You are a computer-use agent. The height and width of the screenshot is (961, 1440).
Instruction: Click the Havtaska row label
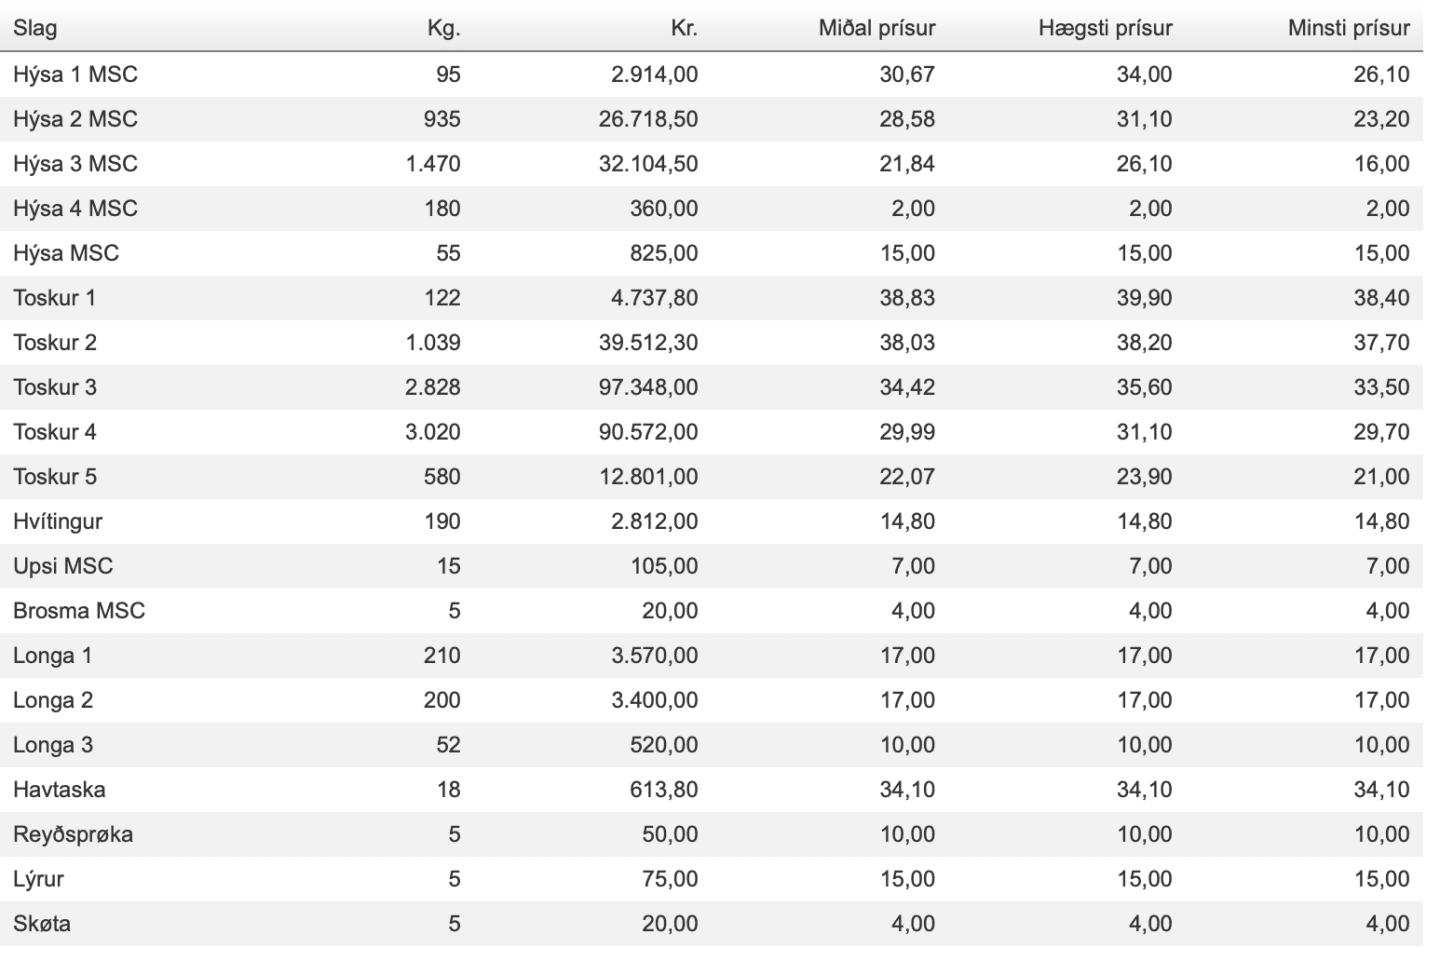coord(59,790)
